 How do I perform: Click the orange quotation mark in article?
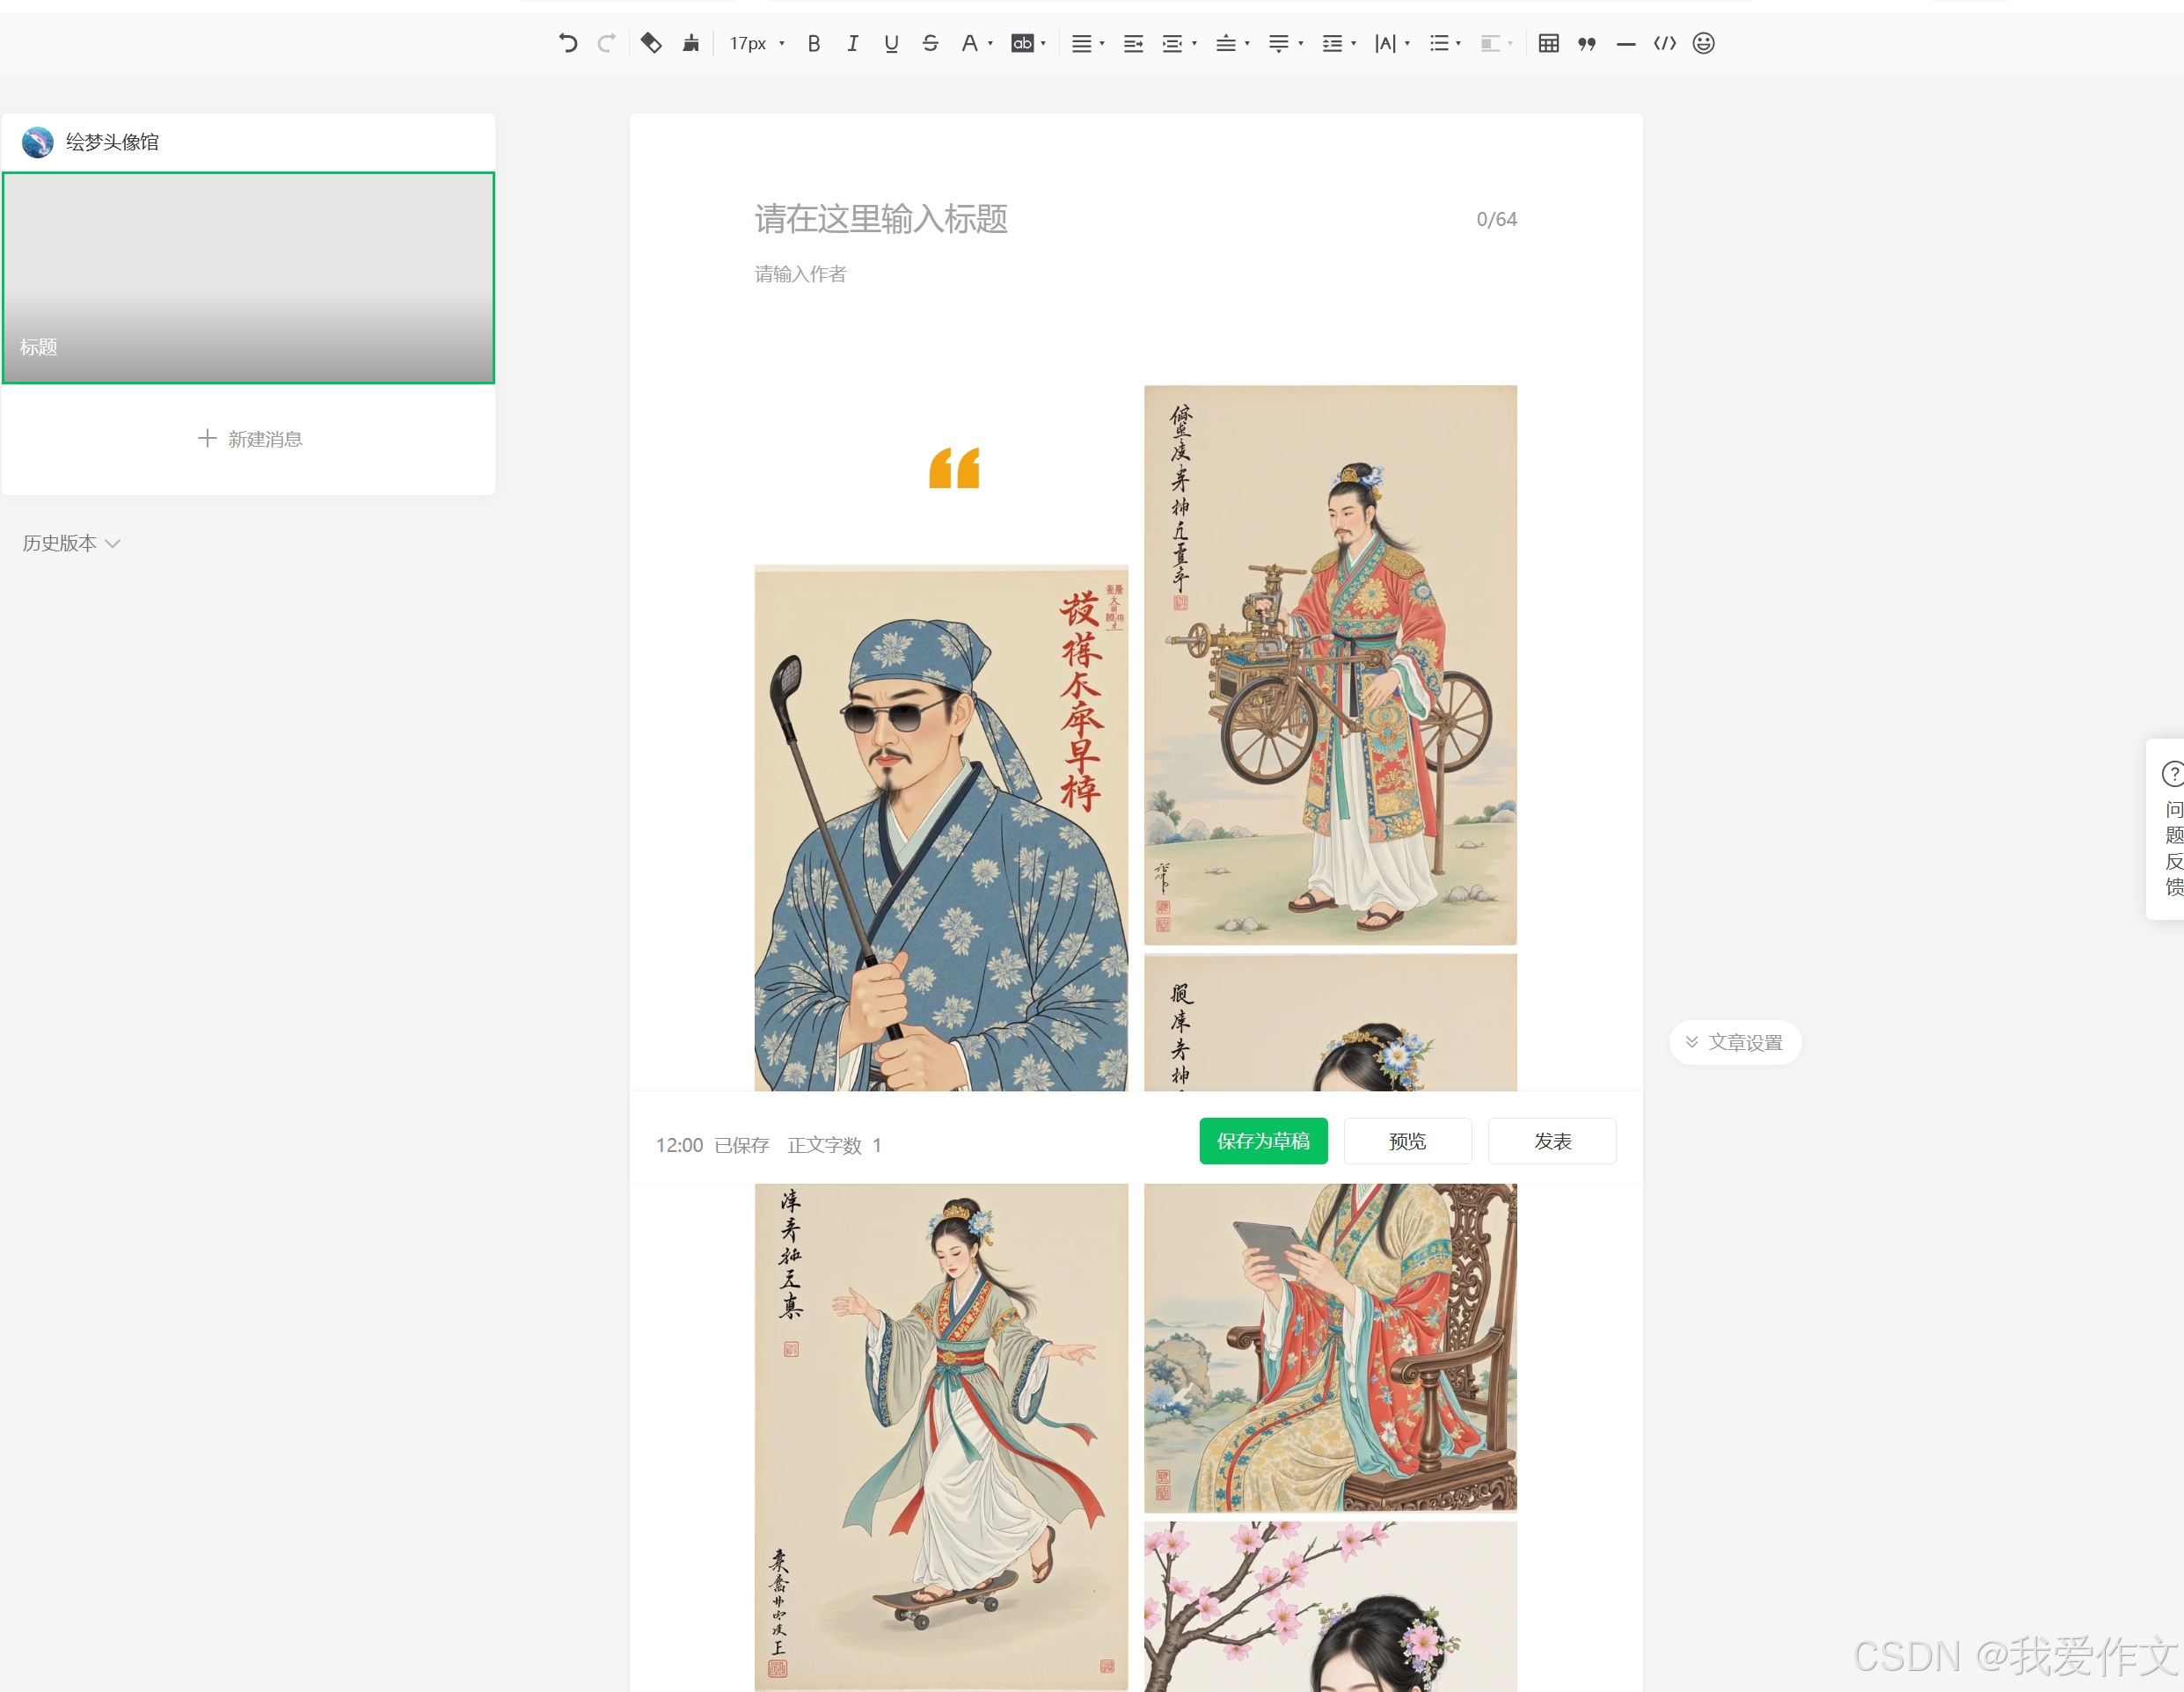[954, 468]
